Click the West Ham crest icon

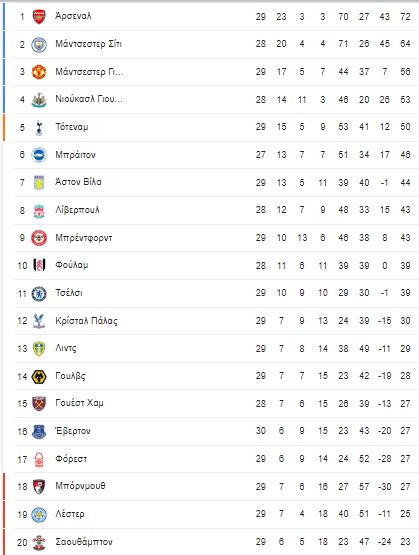(39, 404)
